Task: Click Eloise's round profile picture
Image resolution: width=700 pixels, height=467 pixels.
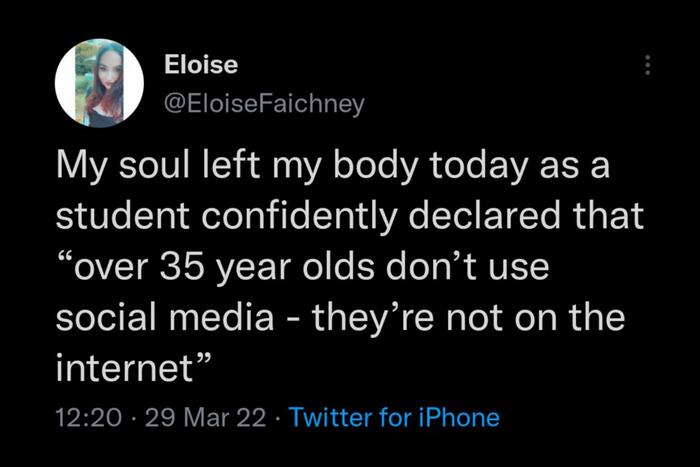Action: click(x=91, y=84)
